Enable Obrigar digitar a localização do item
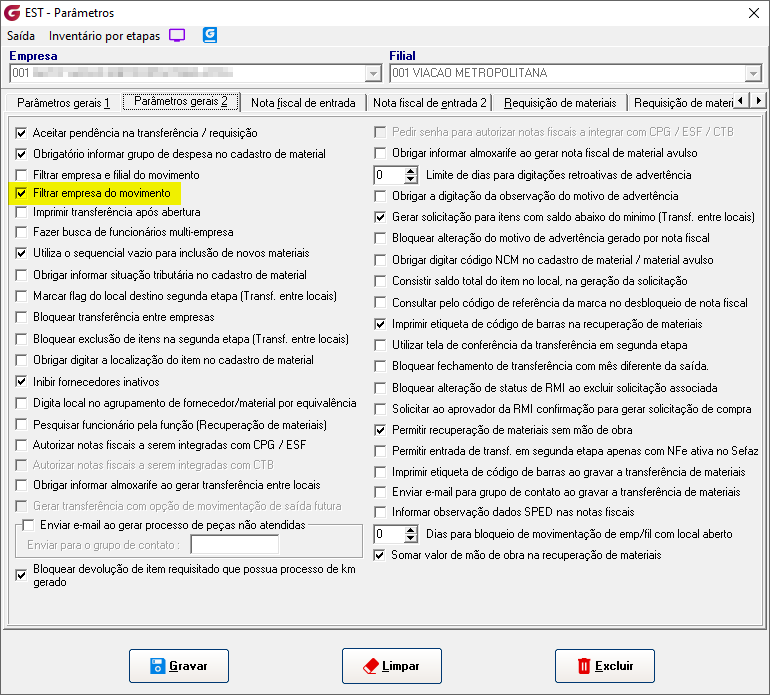Image resolution: width=770 pixels, height=695 pixels. point(21,360)
